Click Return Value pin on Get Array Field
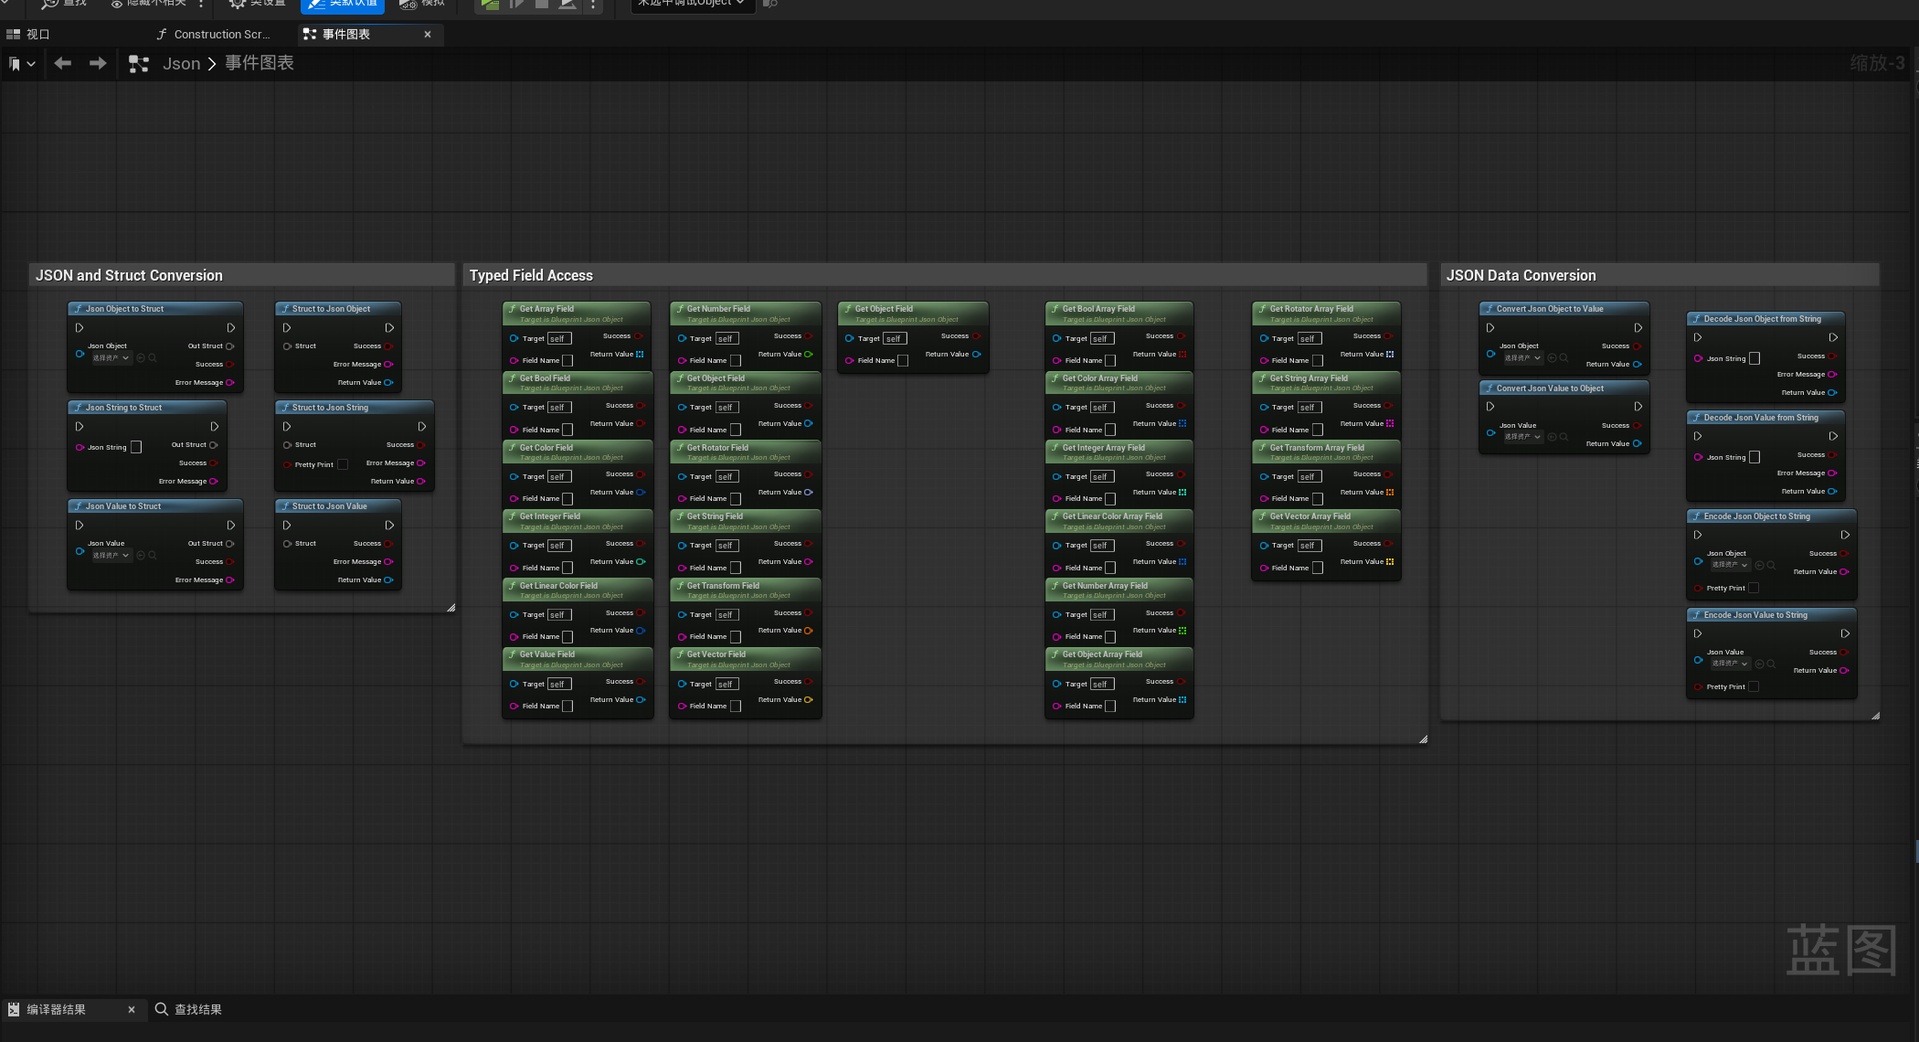The width and height of the screenshot is (1919, 1042). [x=640, y=354]
